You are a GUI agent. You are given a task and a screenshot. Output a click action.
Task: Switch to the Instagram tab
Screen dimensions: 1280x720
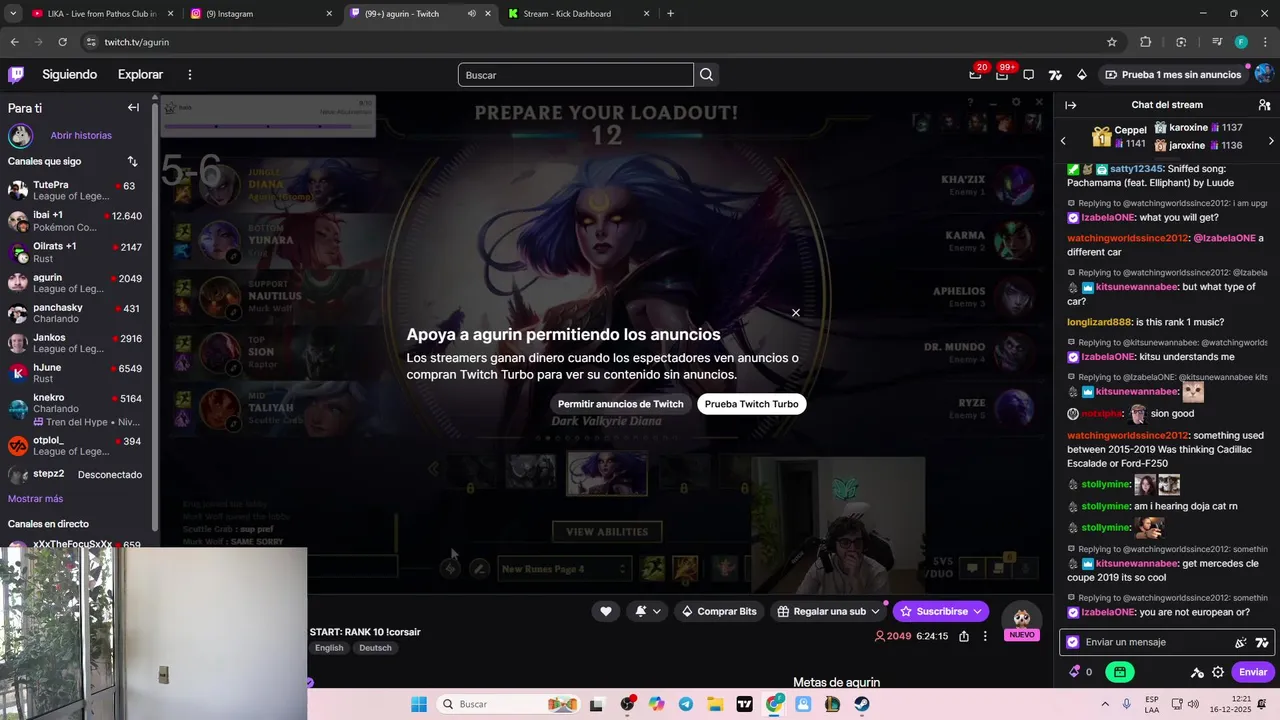pyautogui.click(x=262, y=14)
